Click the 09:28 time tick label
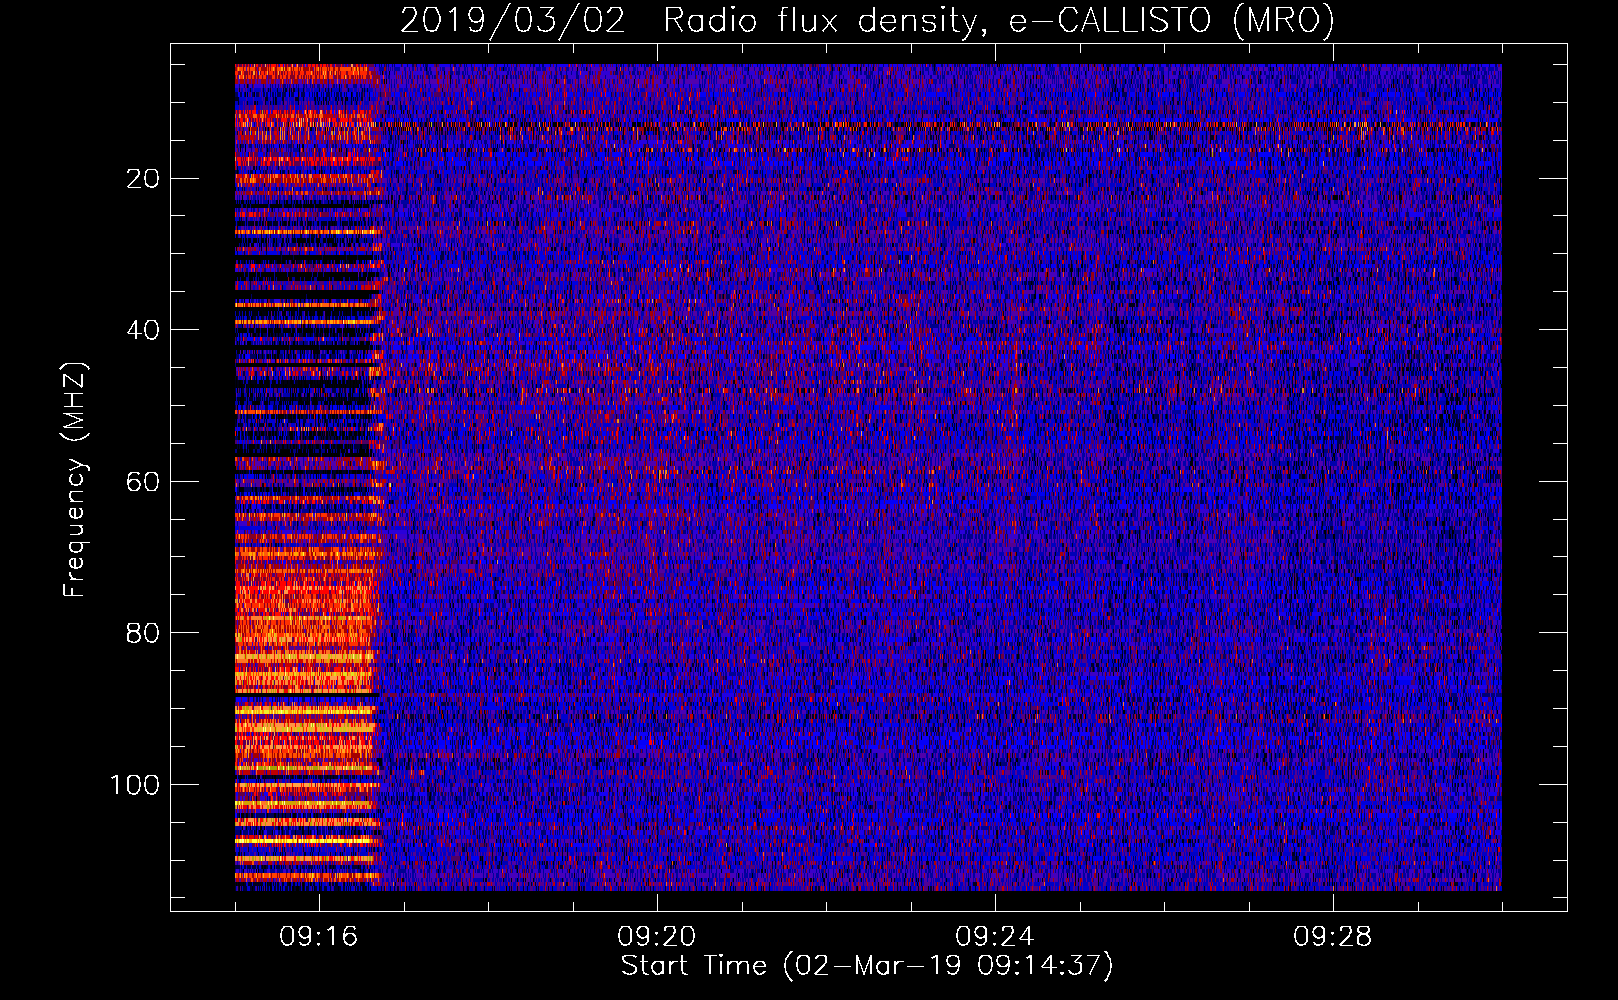This screenshot has width=1618, height=1000. (1332, 937)
